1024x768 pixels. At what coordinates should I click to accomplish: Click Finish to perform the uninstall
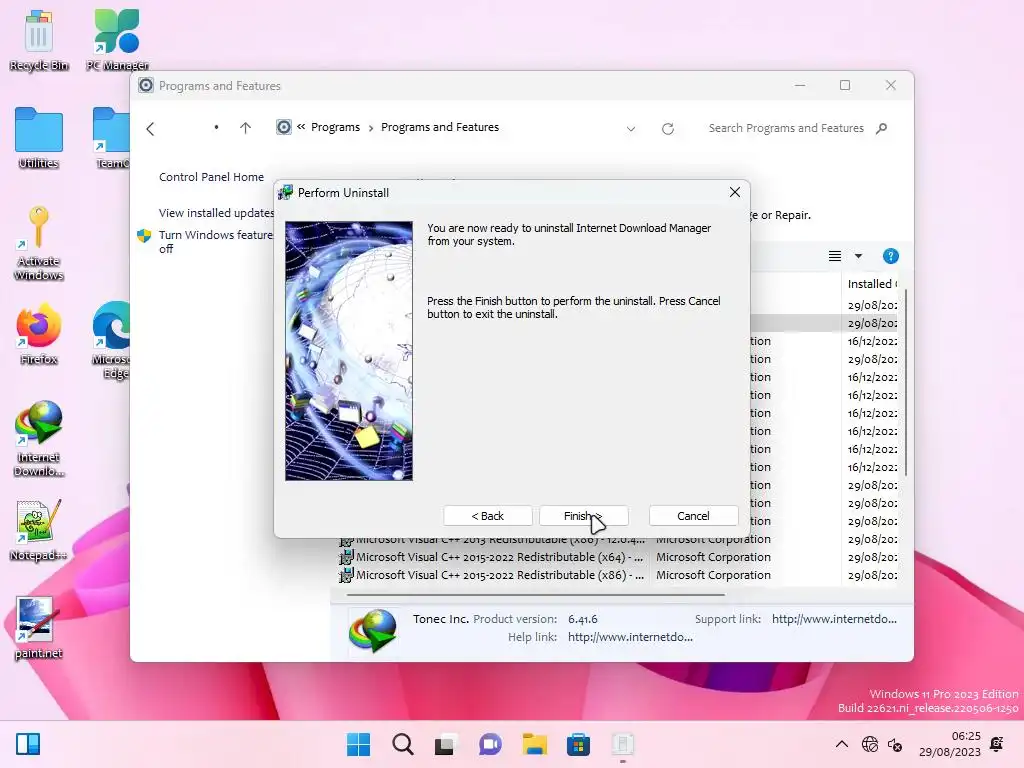(584, 516)
